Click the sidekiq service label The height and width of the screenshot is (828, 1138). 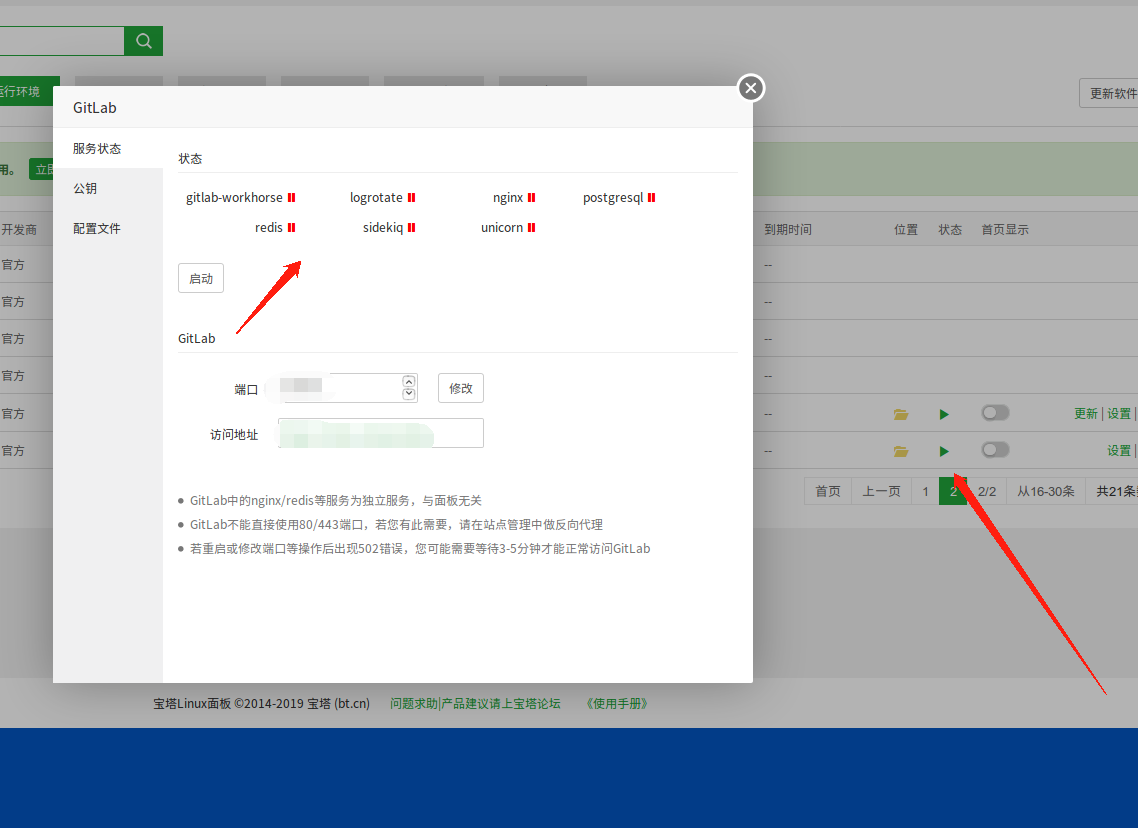(x=382, y=228)
